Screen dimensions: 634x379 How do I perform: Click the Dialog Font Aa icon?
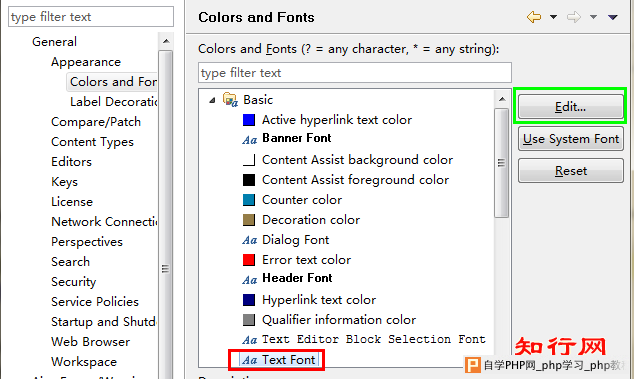(x=249, y=240)
